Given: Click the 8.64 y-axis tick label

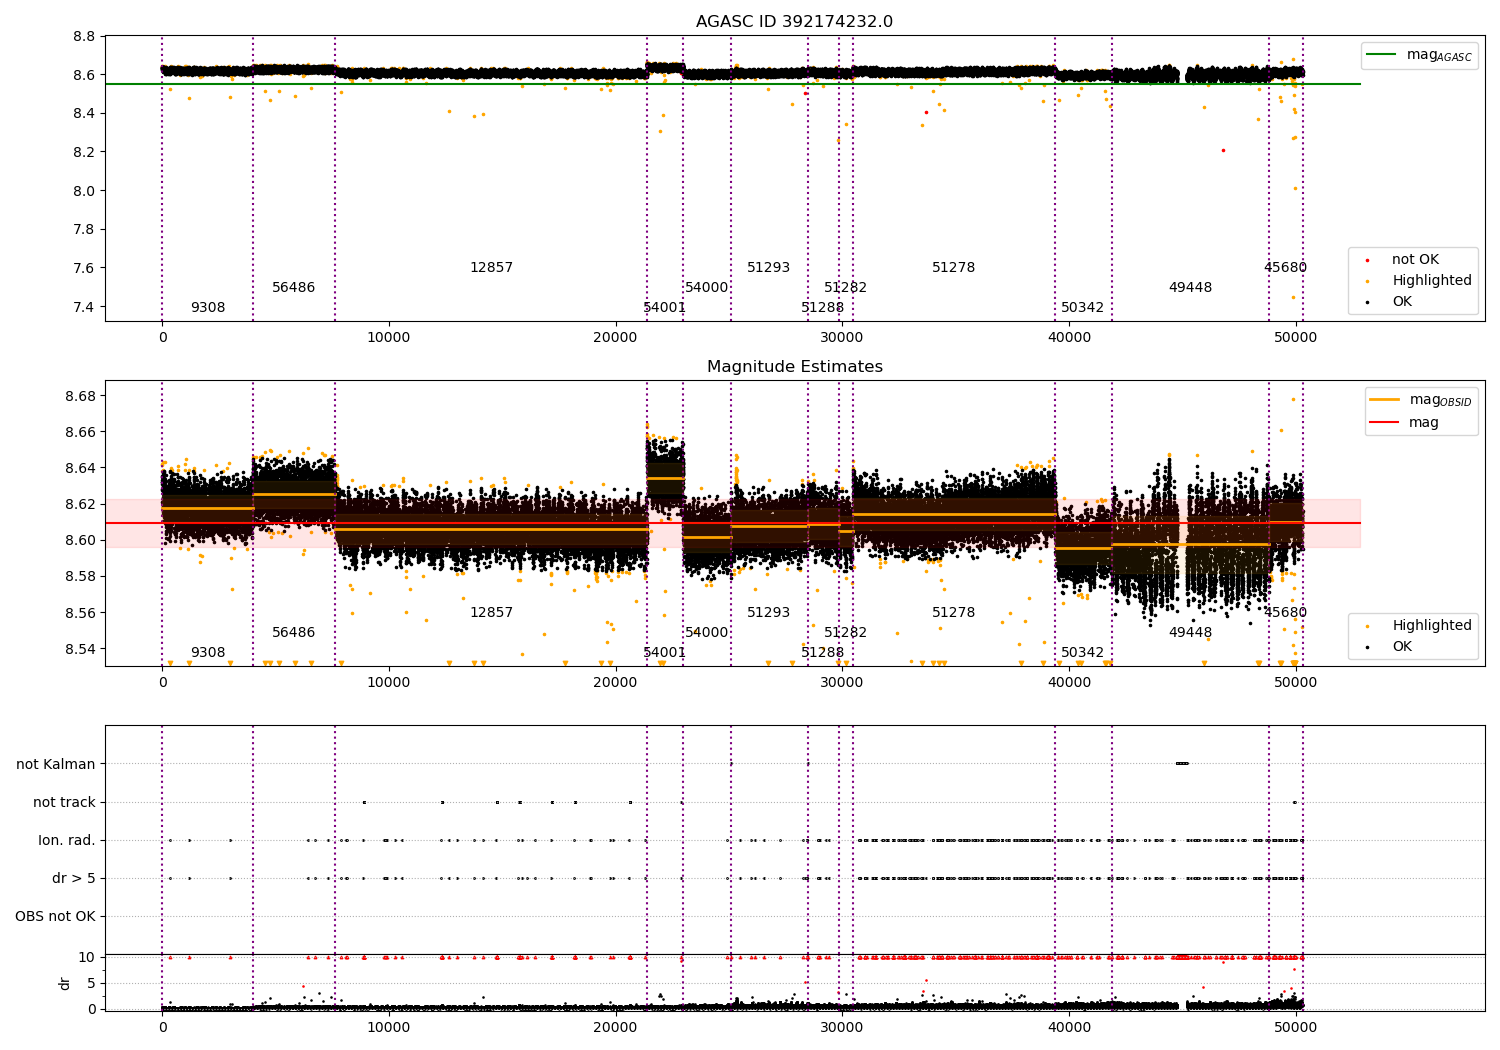Looking at the screenshot, I should point(81,468).
